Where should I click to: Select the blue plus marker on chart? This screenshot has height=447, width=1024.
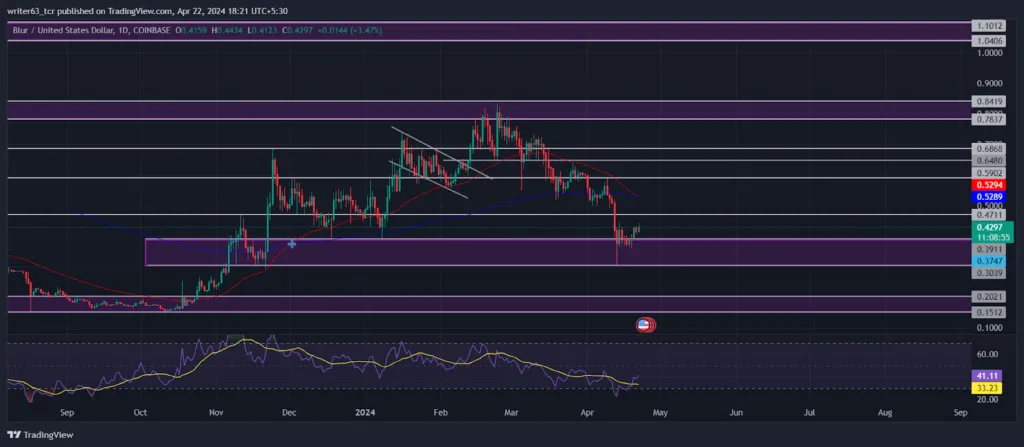[291, 244]
